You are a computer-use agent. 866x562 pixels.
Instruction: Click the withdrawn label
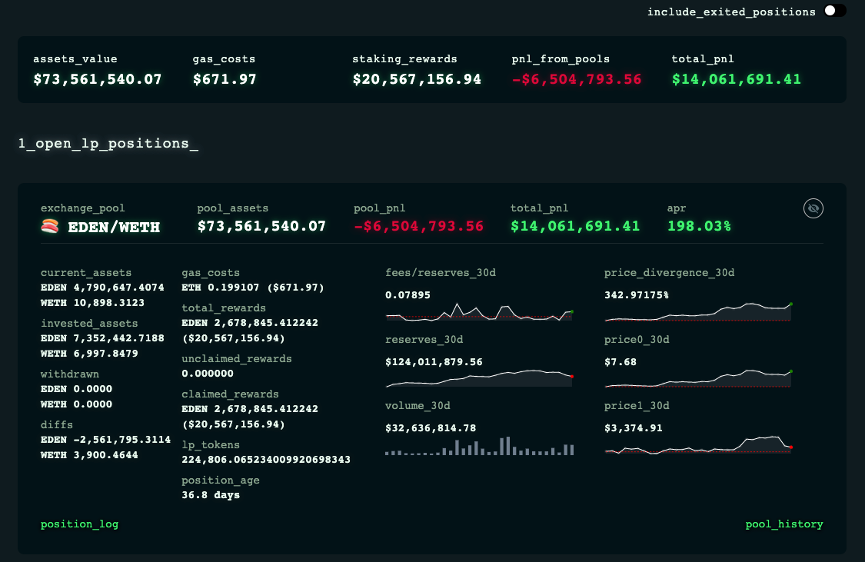pyautogui.click(x=70, y=374)
